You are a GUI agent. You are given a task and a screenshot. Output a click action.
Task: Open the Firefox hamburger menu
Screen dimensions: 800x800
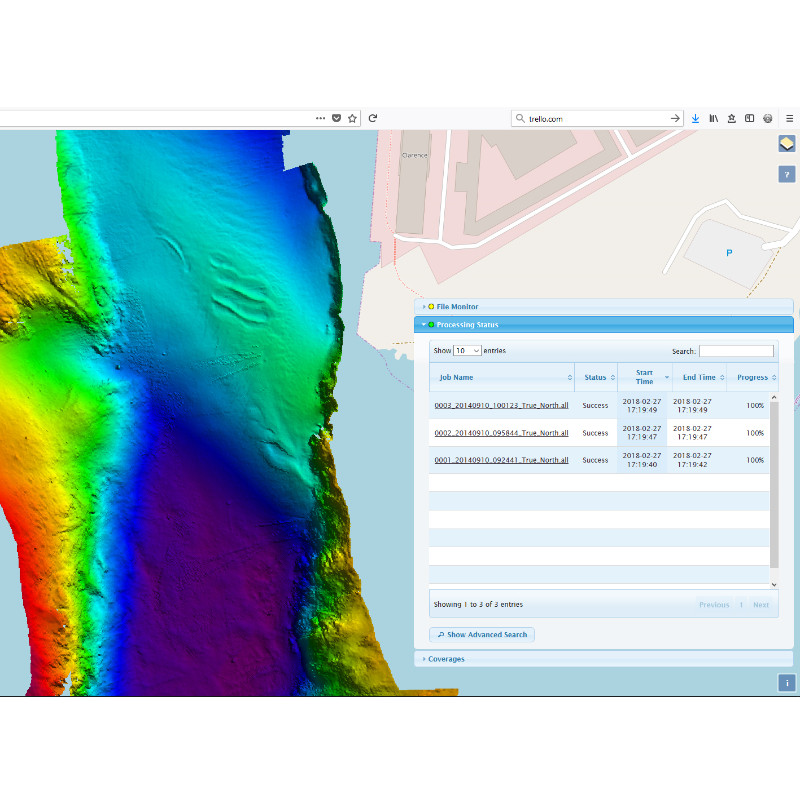[x=789, y=117]
